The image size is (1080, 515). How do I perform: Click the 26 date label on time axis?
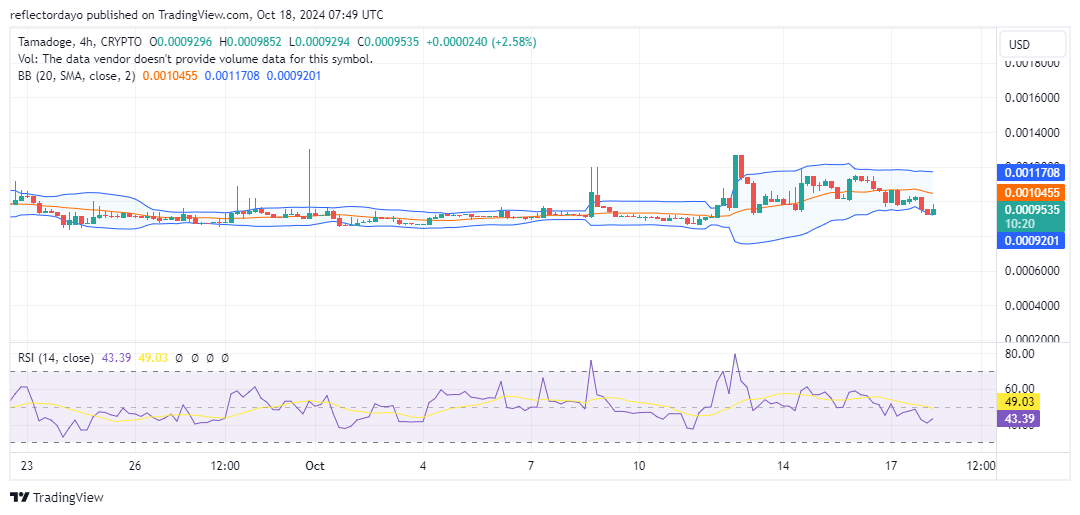[135, 465]
